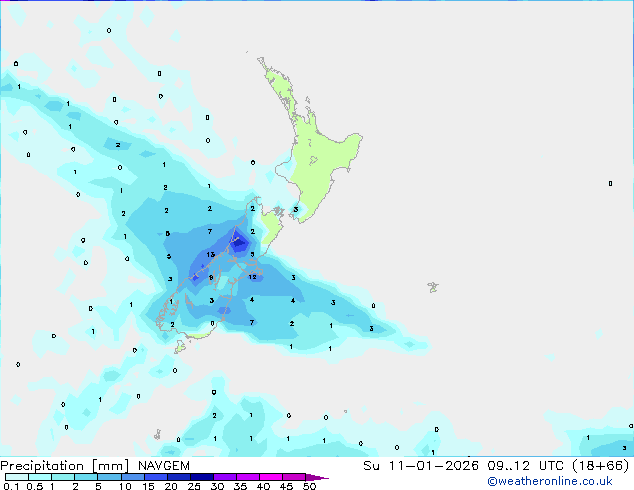This screenshot has height=490, width=634.
Task: Click the "13" precipitation value on map
Action: (210, 254)
